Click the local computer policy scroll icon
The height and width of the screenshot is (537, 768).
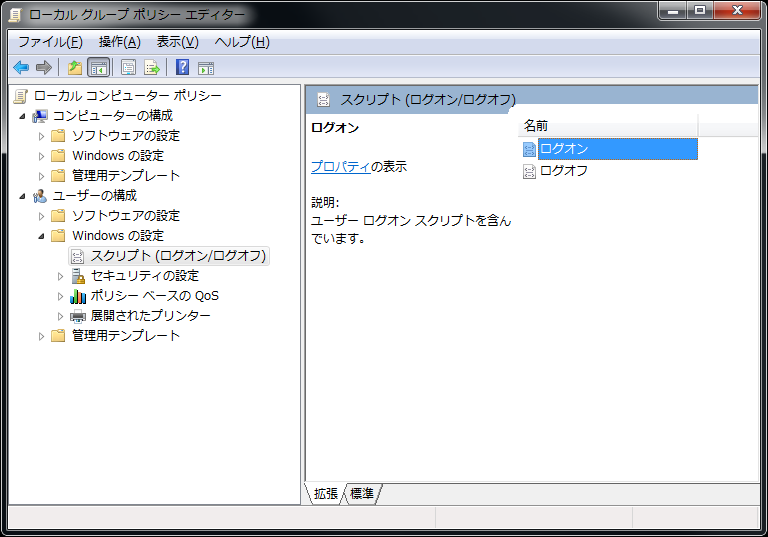click(x=21, y=96)
